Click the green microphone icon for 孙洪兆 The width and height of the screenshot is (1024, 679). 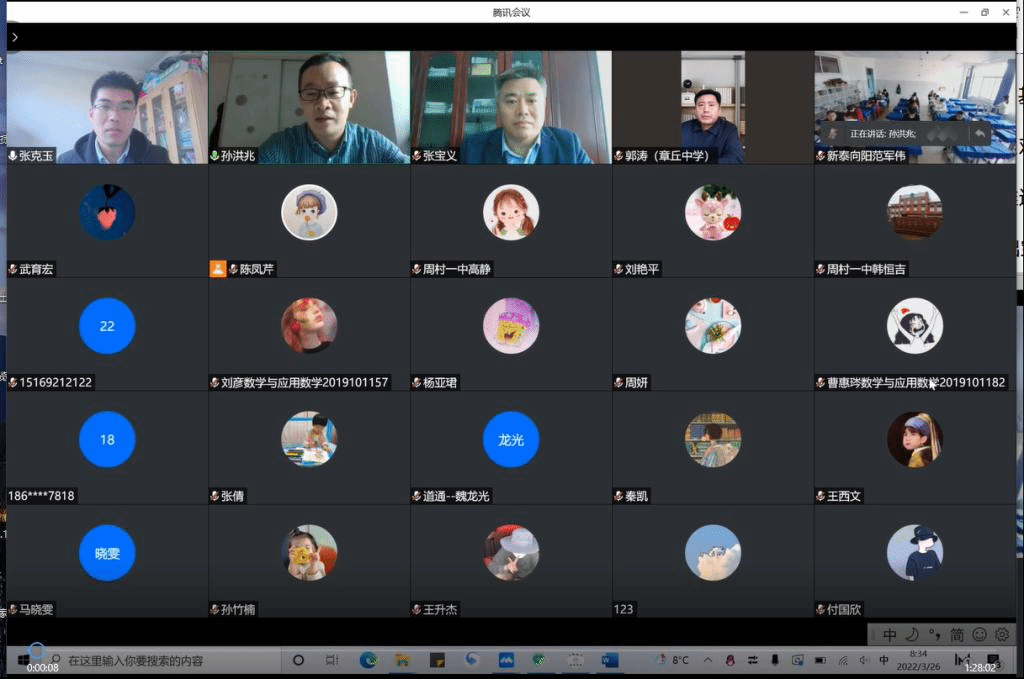tap(214, 156)
